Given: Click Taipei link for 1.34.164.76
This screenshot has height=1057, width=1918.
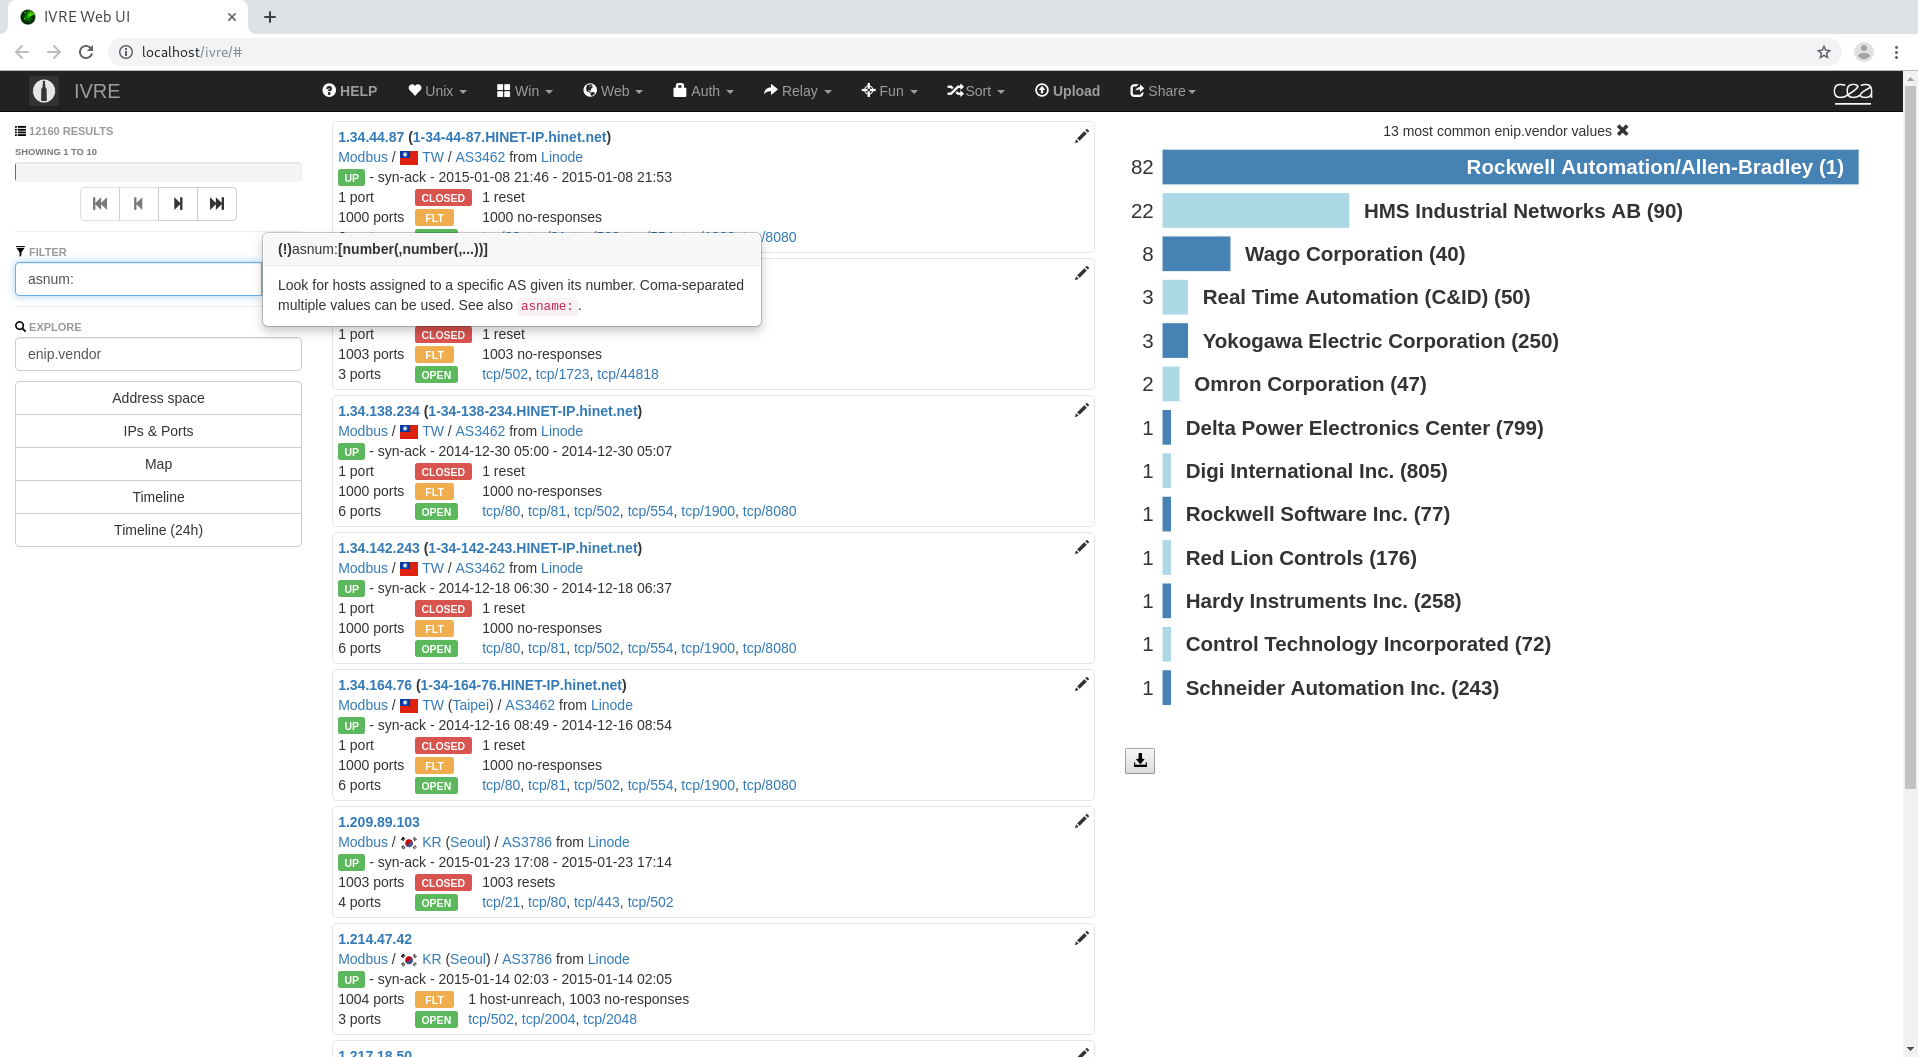Looking at the screenshot, I should point(470,705).
